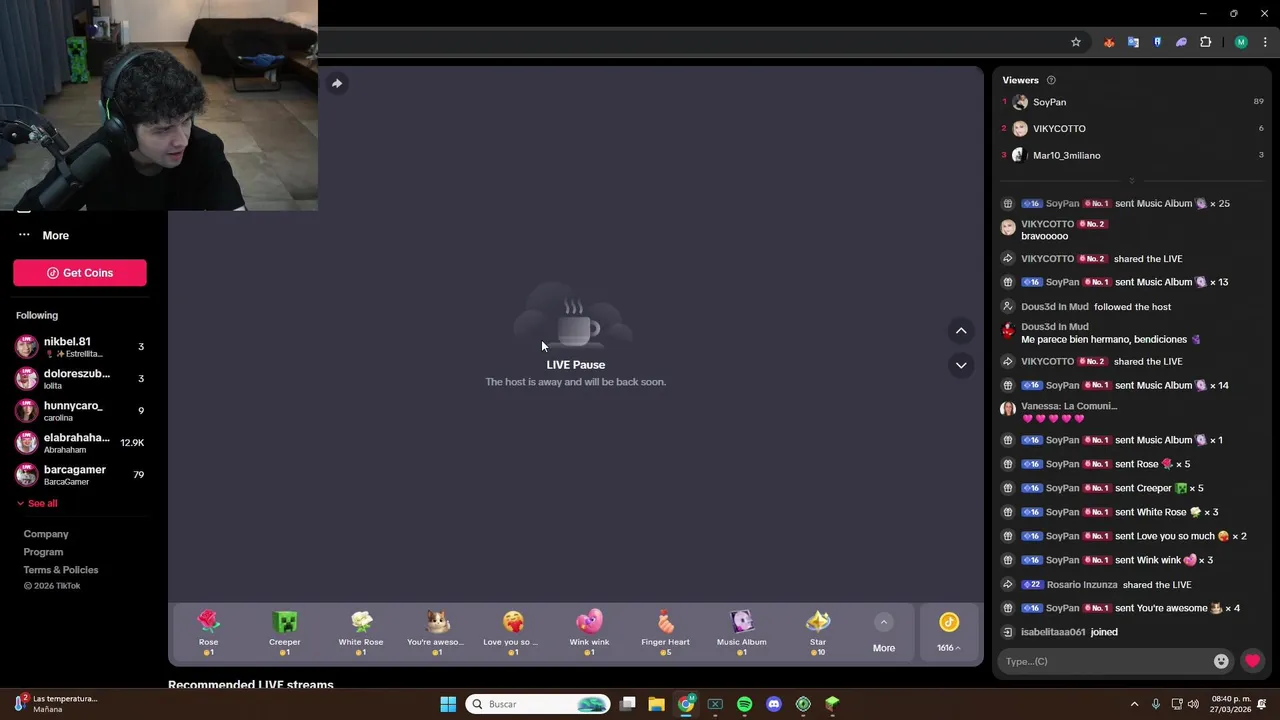The height and width of the screenshot is (720, 1280).
Task: Send a Finger Heart gift
Action: (x=665, y=633)
